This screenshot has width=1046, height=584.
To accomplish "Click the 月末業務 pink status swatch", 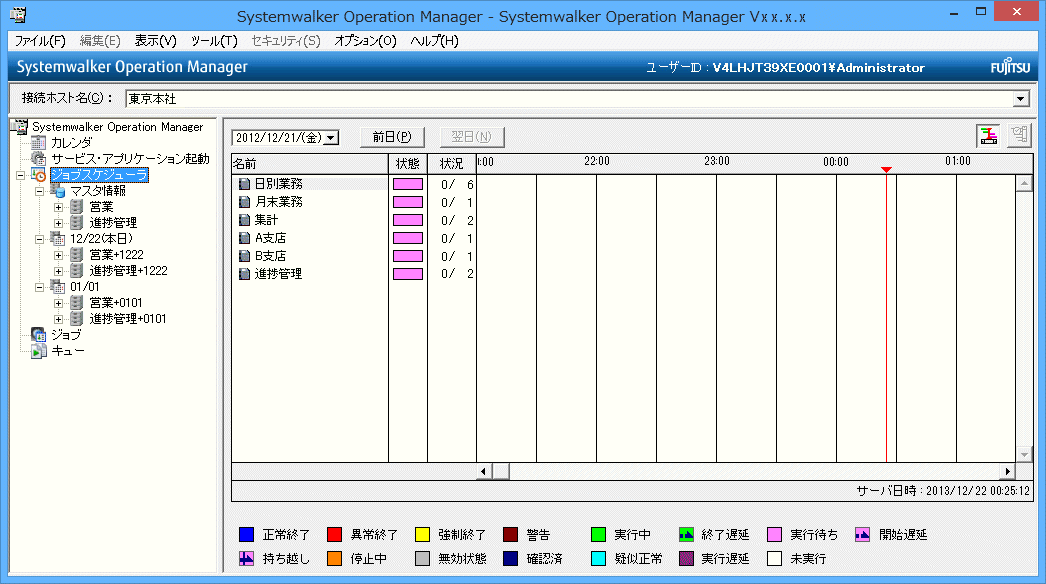I will [x=408, y=202].
